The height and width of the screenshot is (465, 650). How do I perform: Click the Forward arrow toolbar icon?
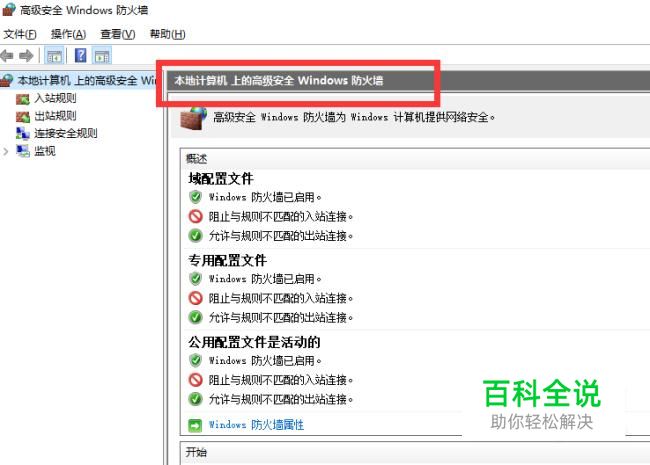(x=26, y=56)
